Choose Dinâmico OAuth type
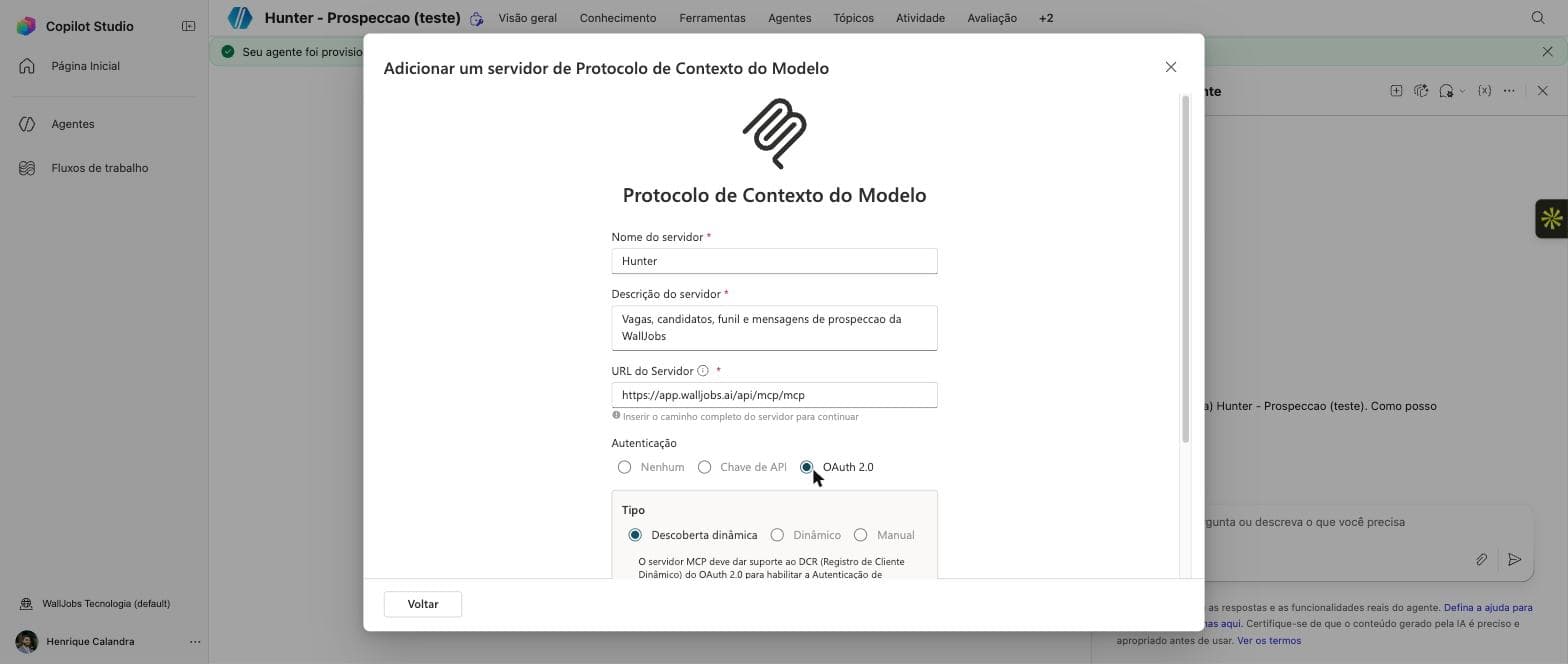 coord(777,535)
